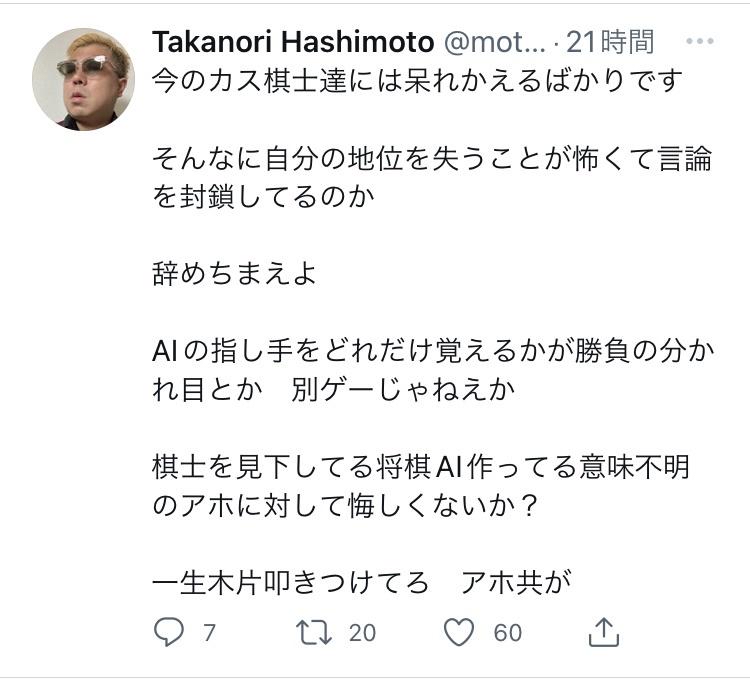This screenshot has width=750, height=684.
Task: Click the last line starting 一生木片
Action: point(362,582)
